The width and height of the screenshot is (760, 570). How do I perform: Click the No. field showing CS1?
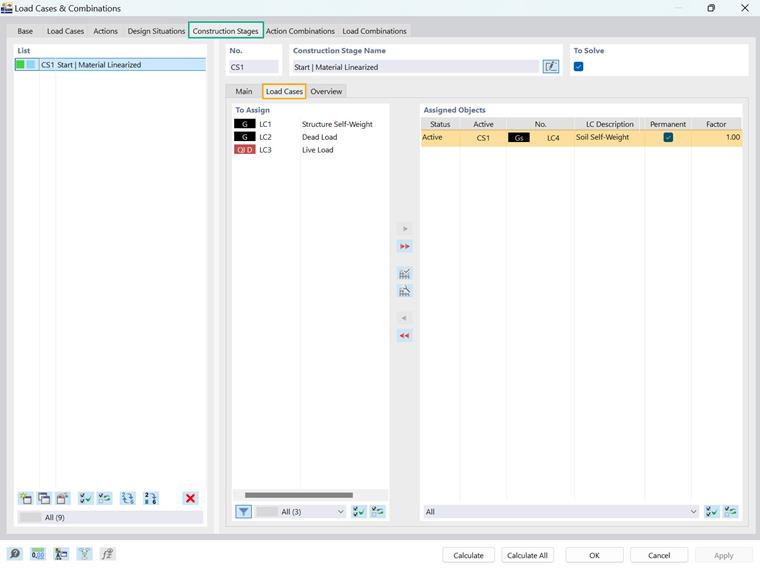coord(253,67)
